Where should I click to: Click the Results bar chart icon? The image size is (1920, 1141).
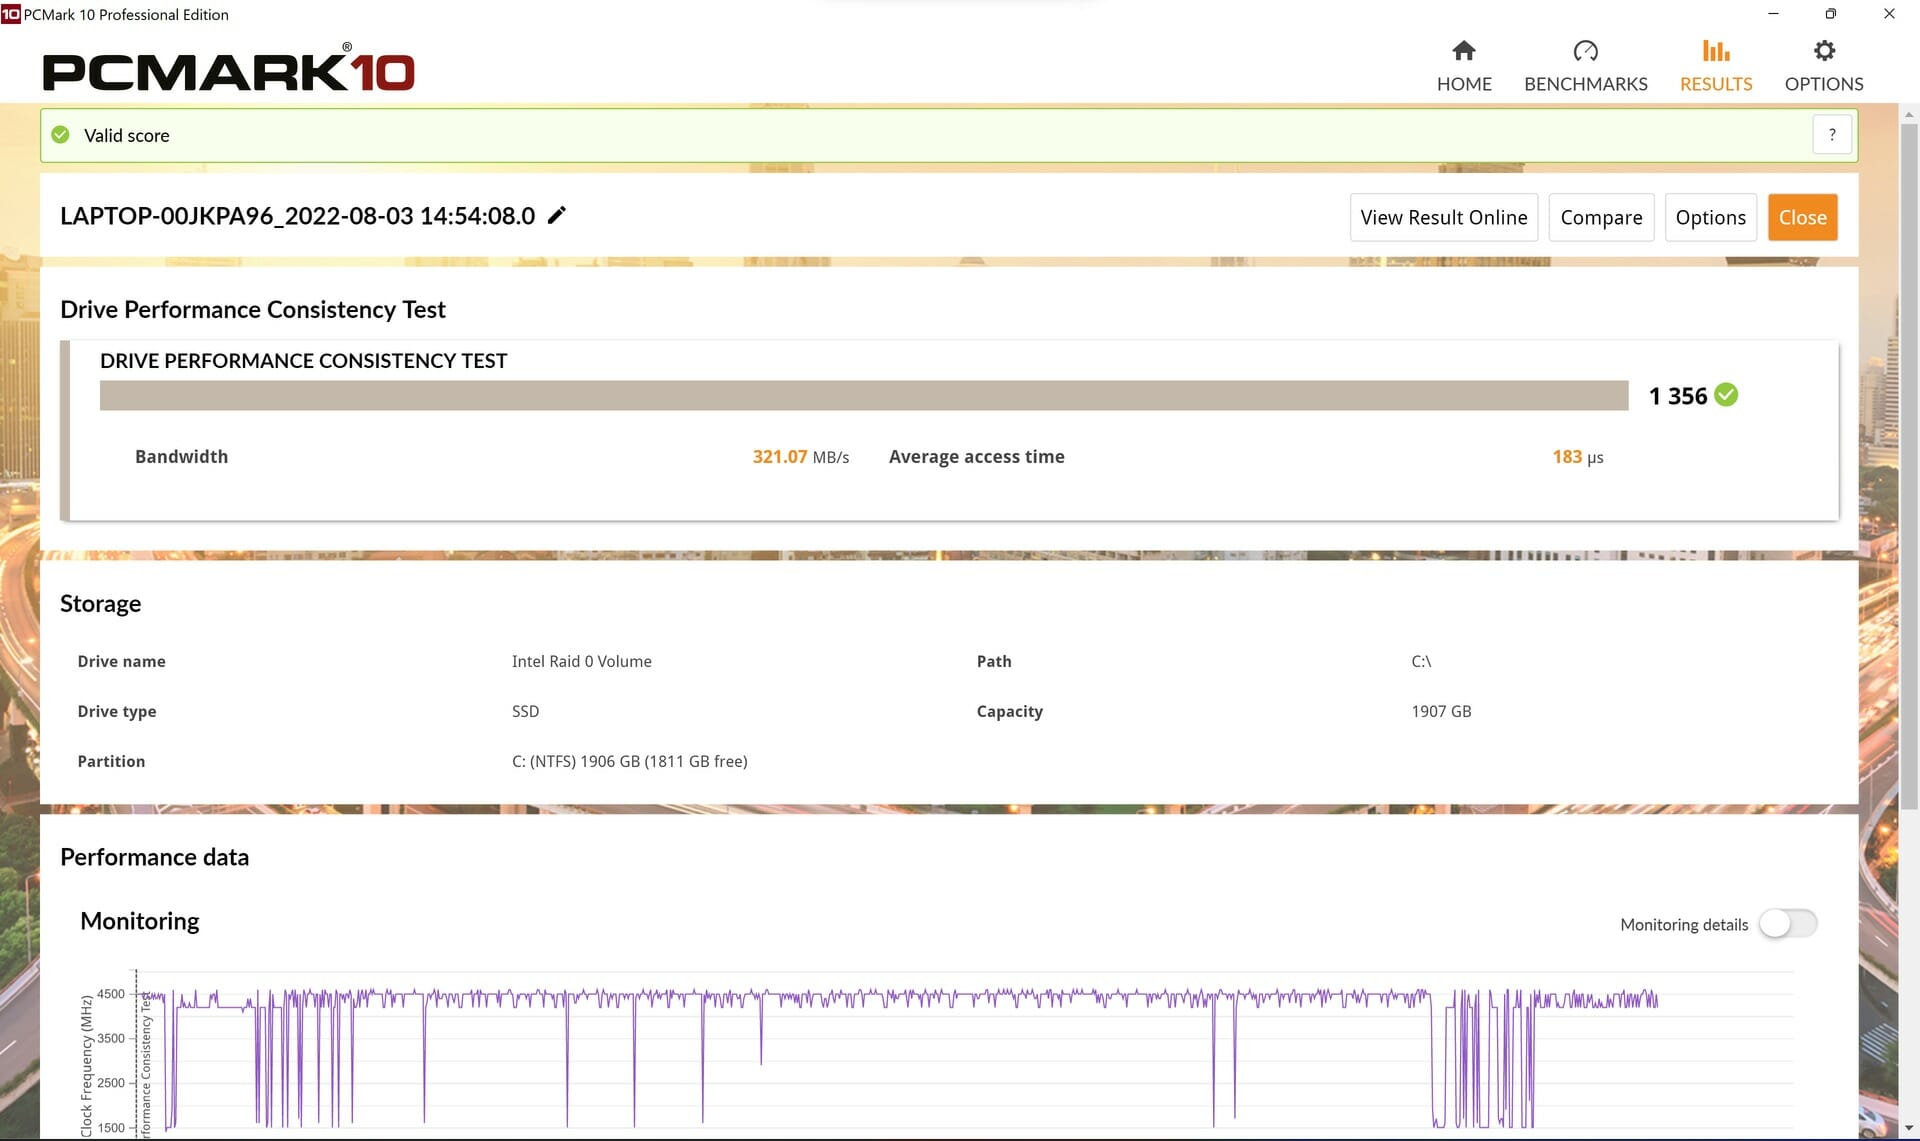point(1716,50)
